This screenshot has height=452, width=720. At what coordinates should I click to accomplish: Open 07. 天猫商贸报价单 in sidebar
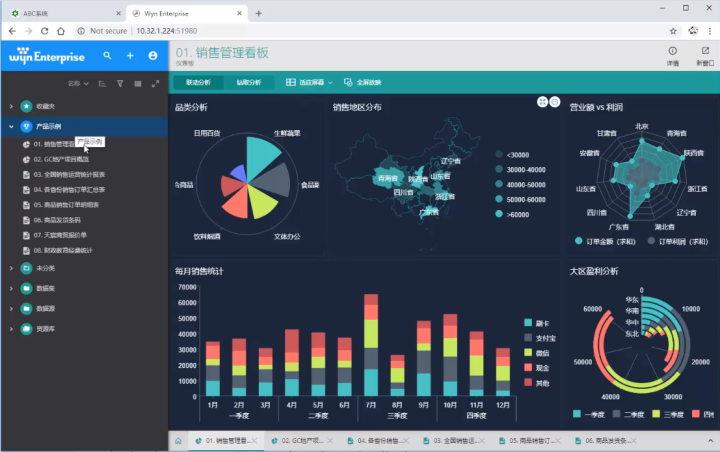coord(60,235)
